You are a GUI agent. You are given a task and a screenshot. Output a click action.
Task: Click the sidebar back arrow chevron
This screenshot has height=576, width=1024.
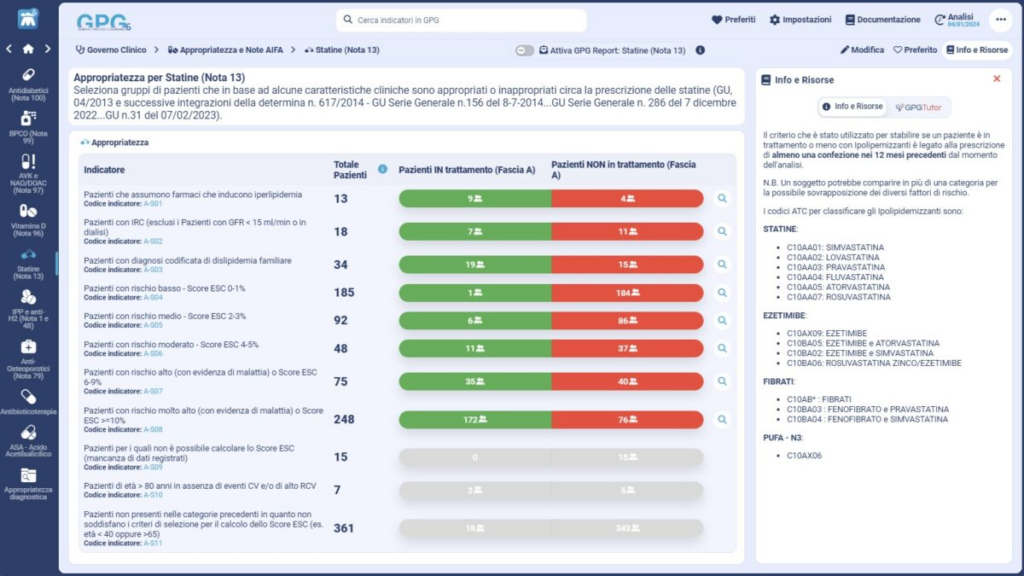coord(9,48)
